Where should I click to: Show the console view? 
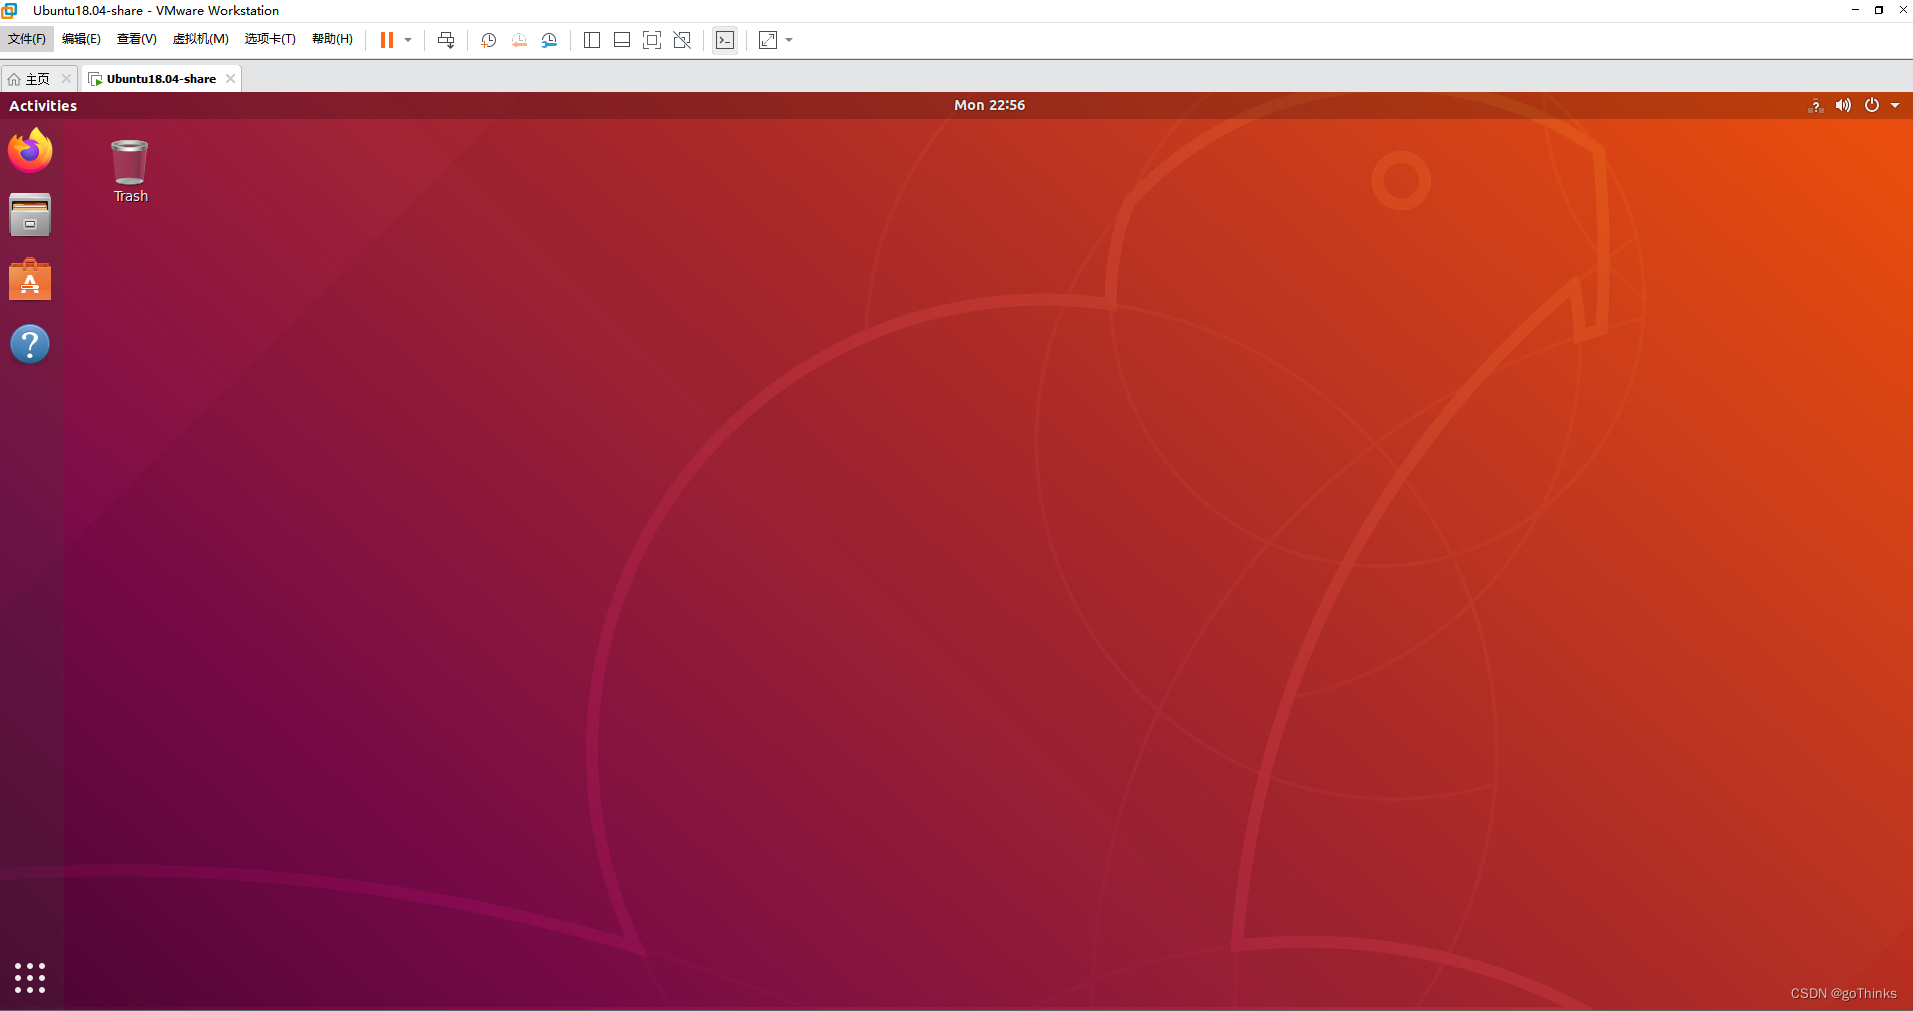[x=725, y=40]
